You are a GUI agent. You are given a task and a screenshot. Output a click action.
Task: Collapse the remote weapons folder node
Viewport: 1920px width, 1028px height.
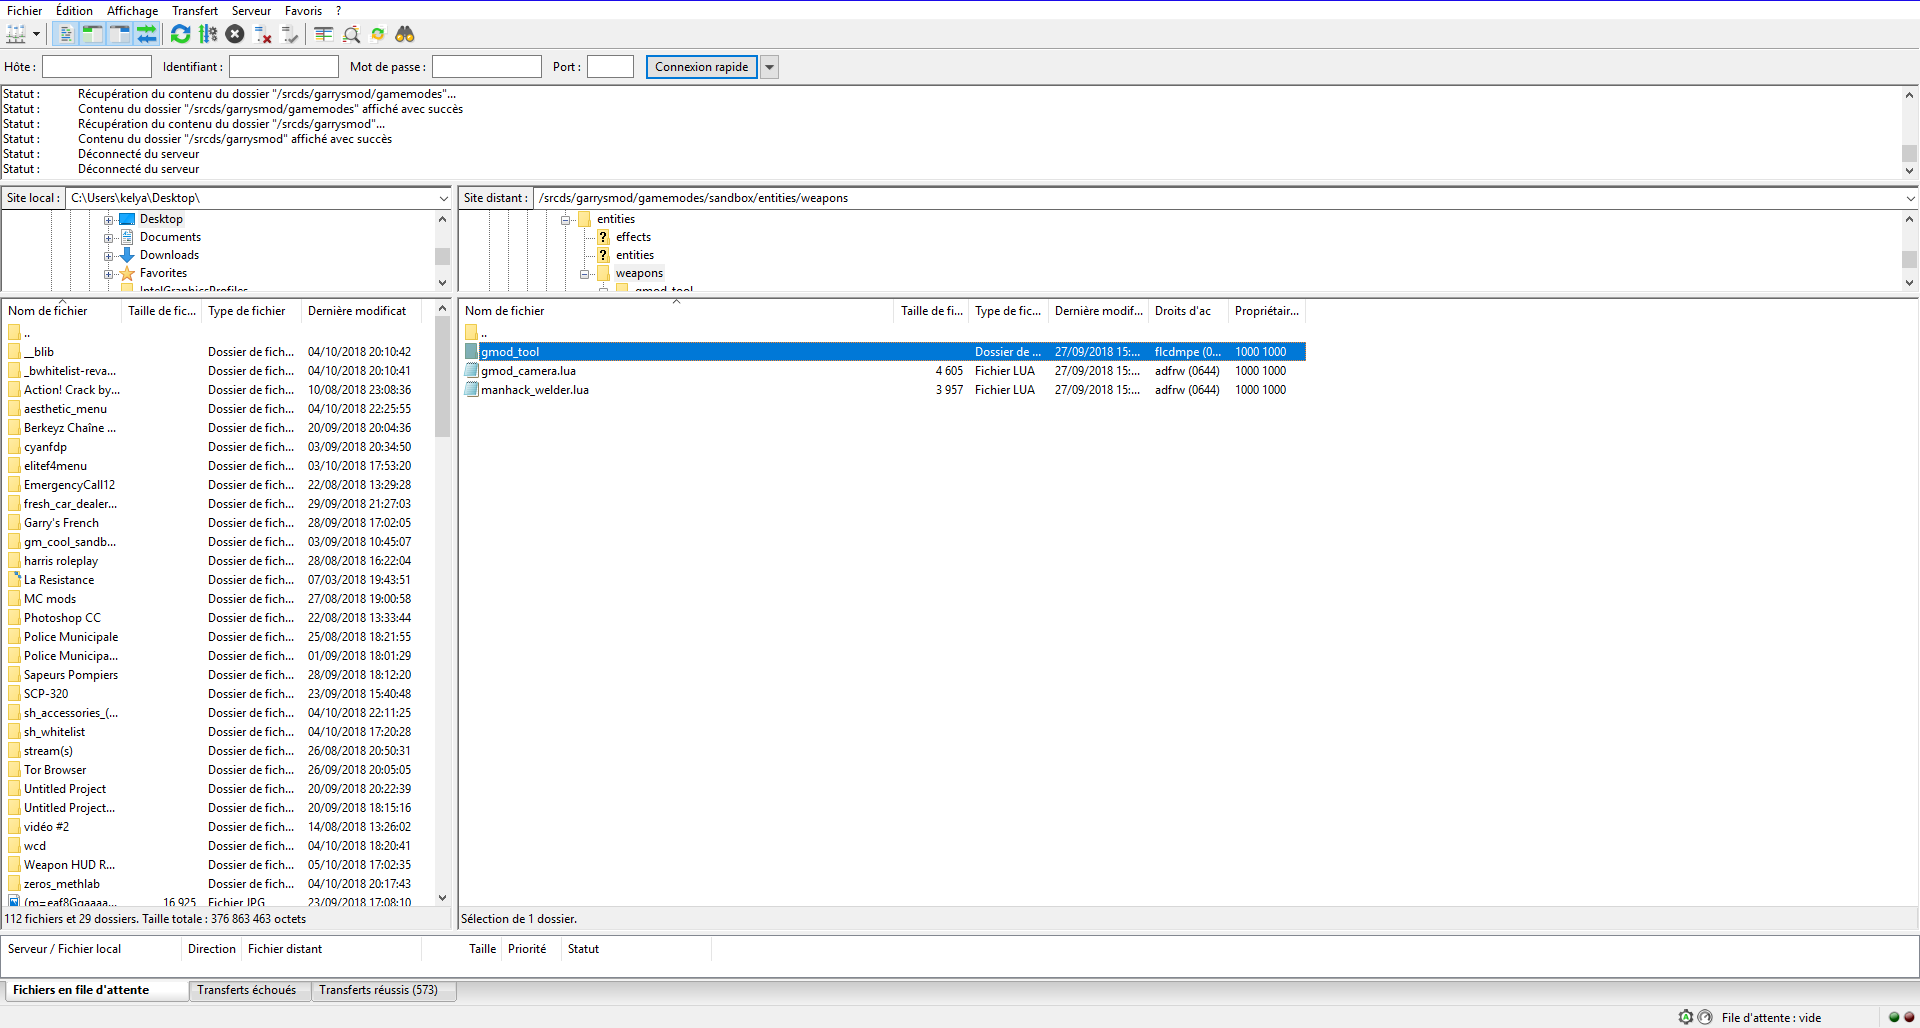(x=585, y=274)
